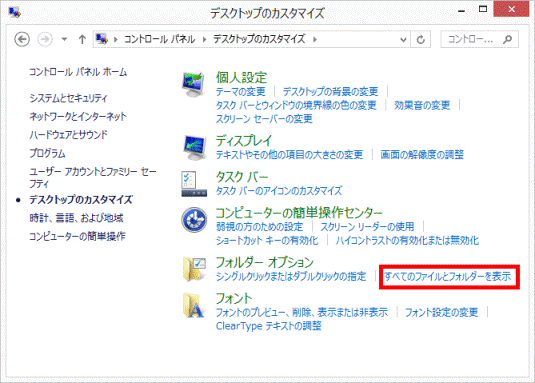The image size is (535, 383).
Task: Click 弱視の方のための設定 link
Action: 259,227
